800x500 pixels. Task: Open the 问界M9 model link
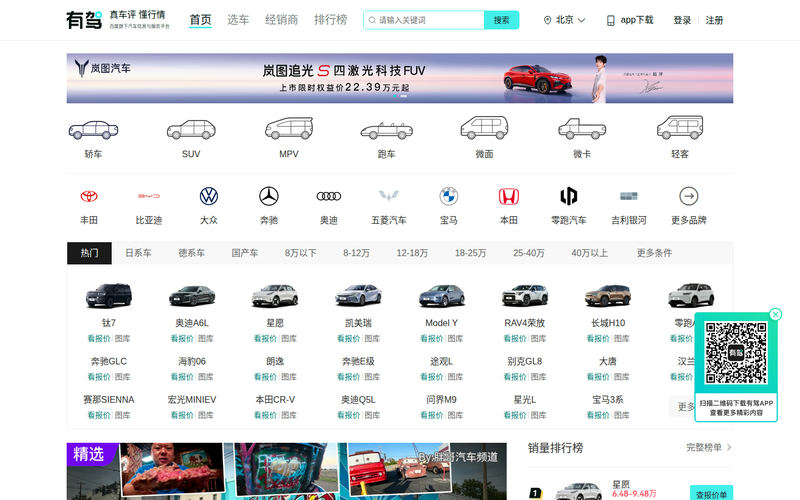[x=441, y=399]
